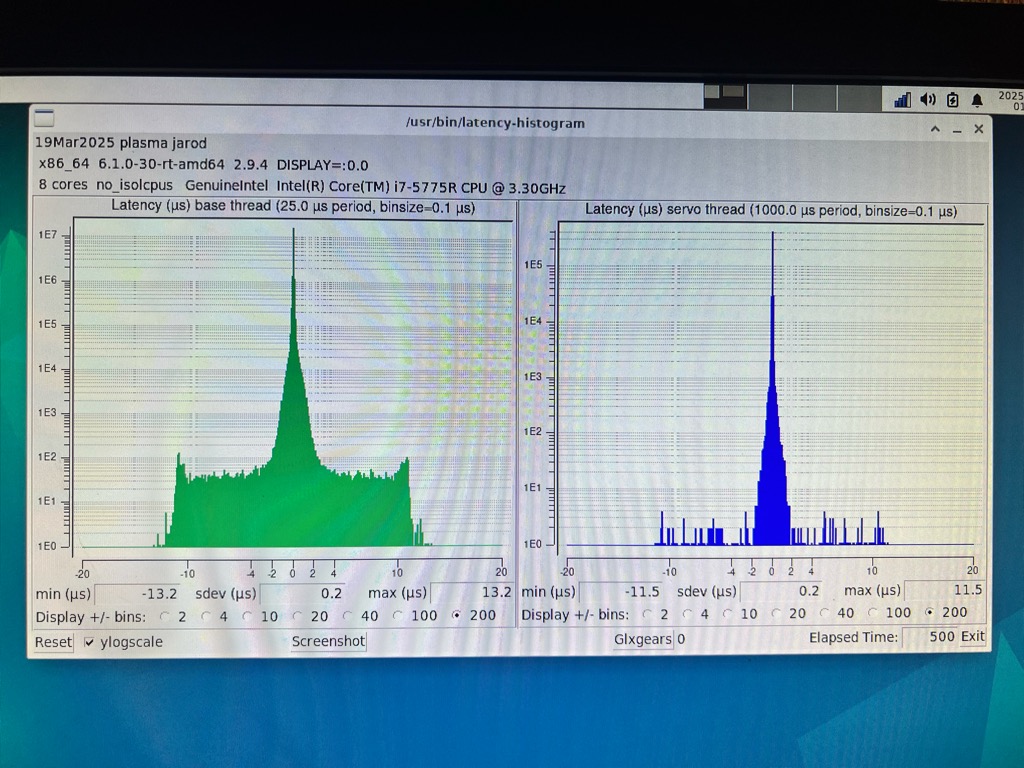Select base thread bins radio 100

tap(397, 615)
